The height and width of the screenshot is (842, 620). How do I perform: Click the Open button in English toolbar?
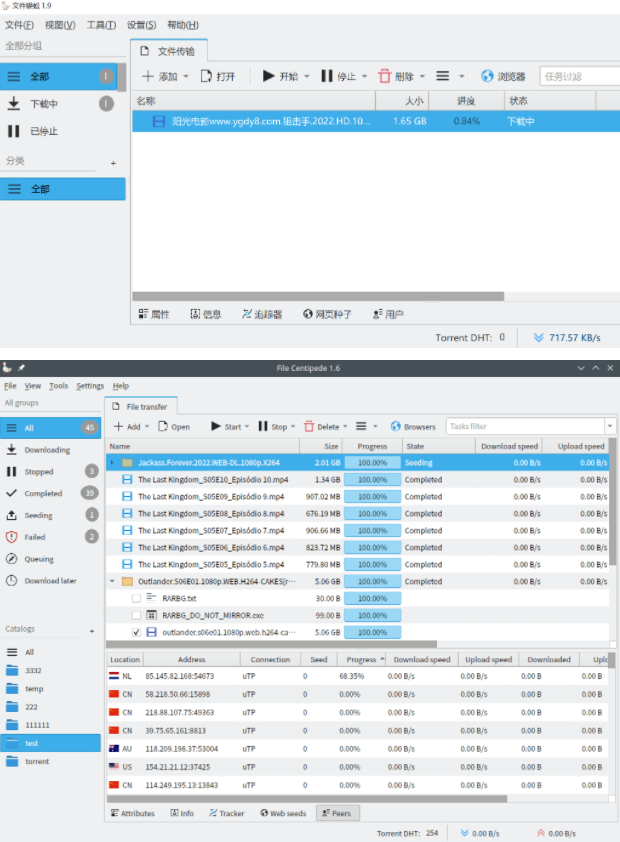point(173,427)
